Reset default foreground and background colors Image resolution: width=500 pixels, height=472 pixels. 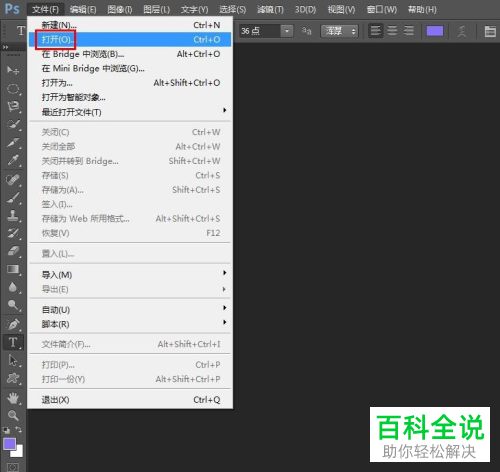coord(6,430)
